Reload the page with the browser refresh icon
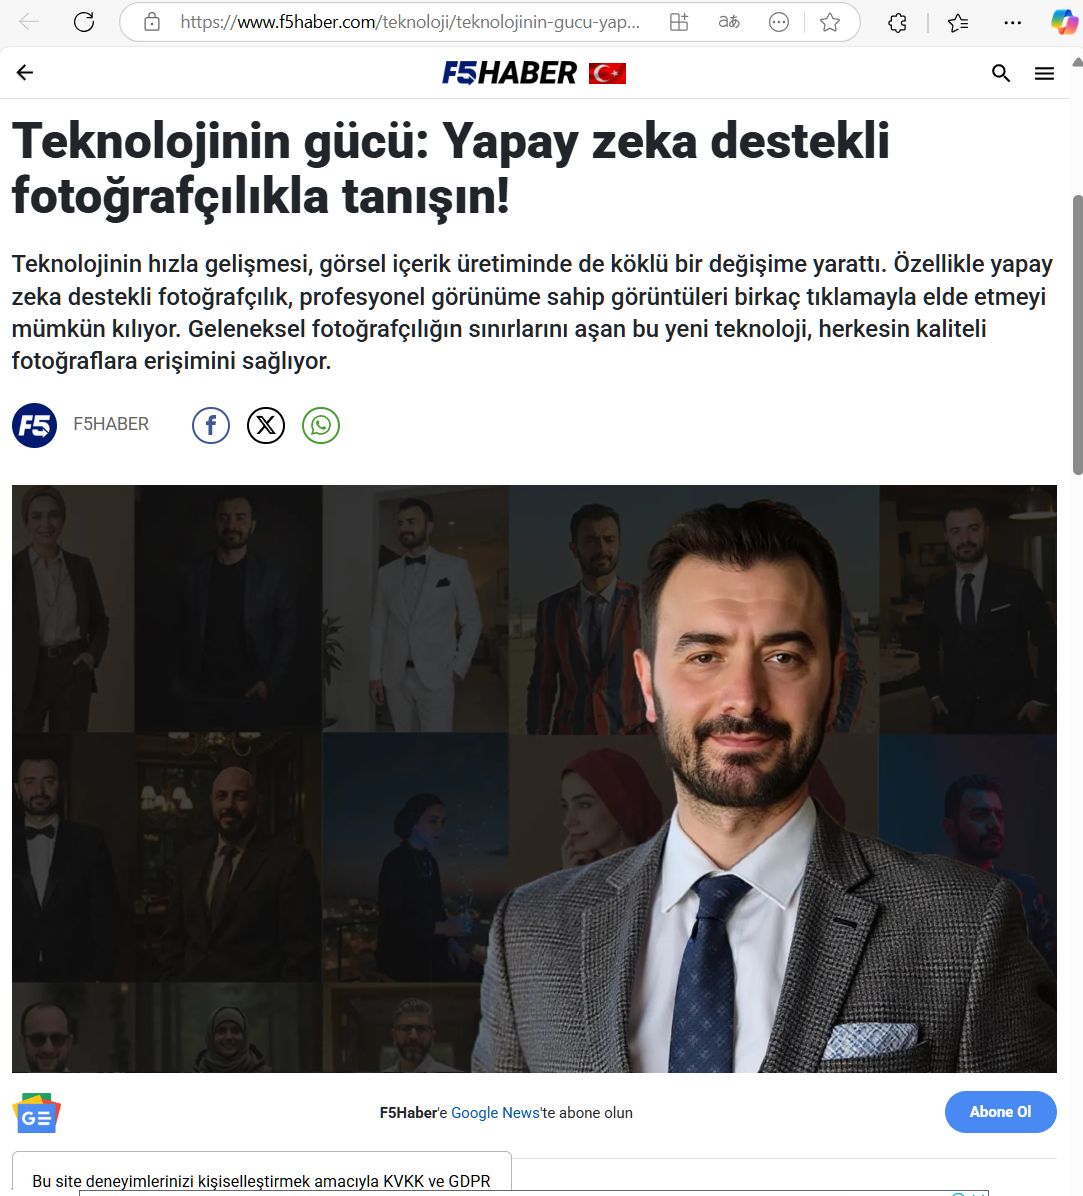This screenshot has width=1083, height=1196. click(84, 22)
